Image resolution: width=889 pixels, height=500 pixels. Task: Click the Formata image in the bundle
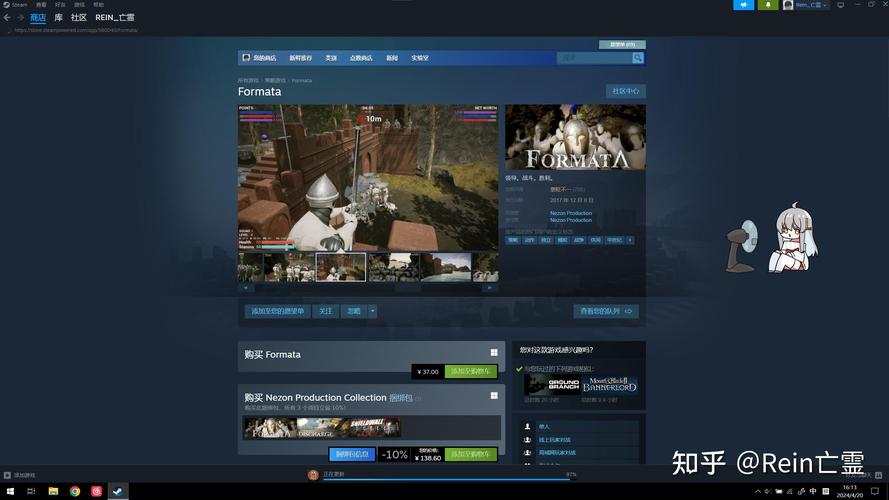click(270, 428)
